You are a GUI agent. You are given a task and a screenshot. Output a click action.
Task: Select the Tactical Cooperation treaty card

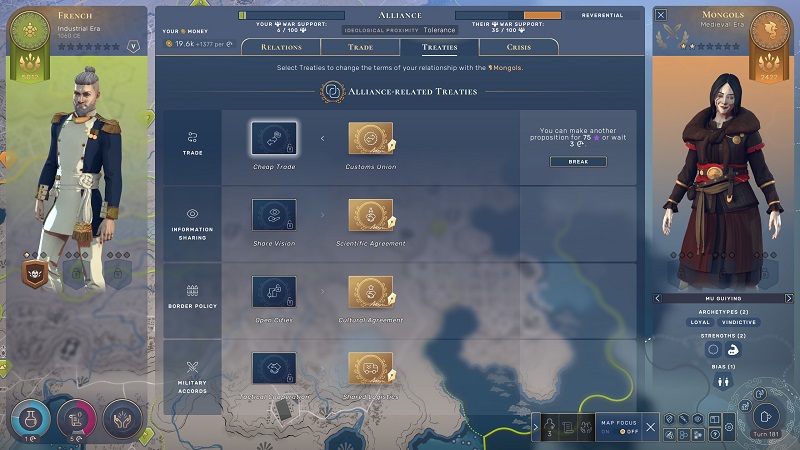[x=274, y=368]
